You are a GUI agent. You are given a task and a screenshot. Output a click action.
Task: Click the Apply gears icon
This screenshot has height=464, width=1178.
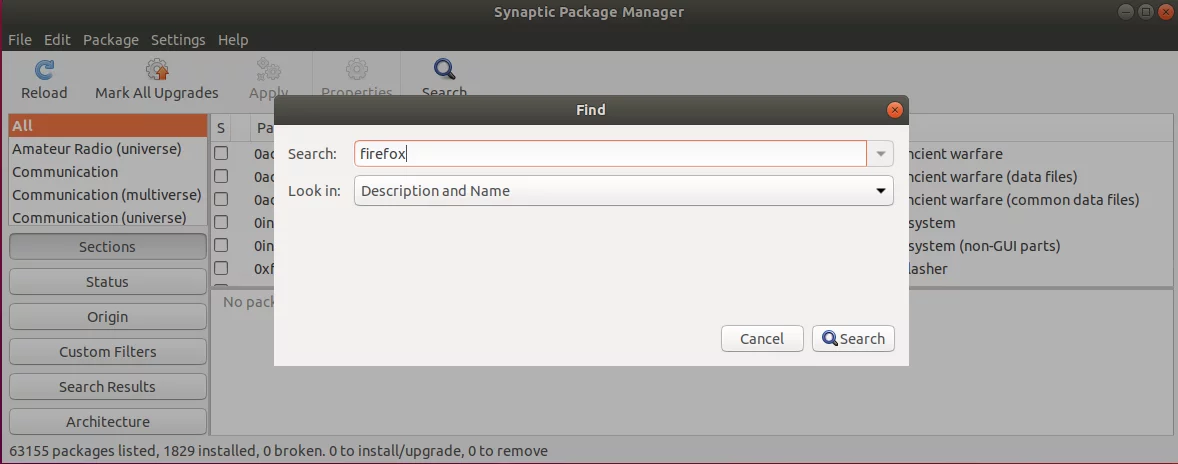point(268,70)
